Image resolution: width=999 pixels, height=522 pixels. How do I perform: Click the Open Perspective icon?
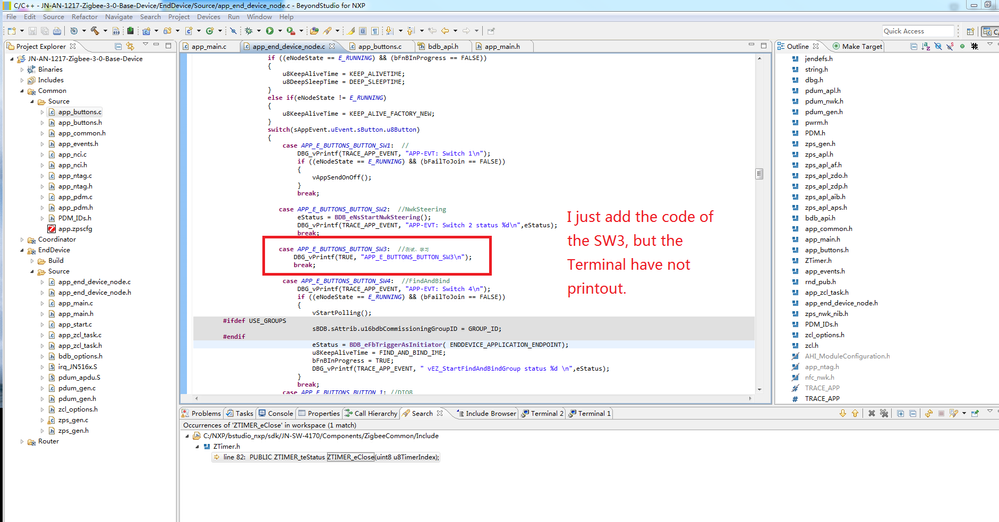click(970, 31)
